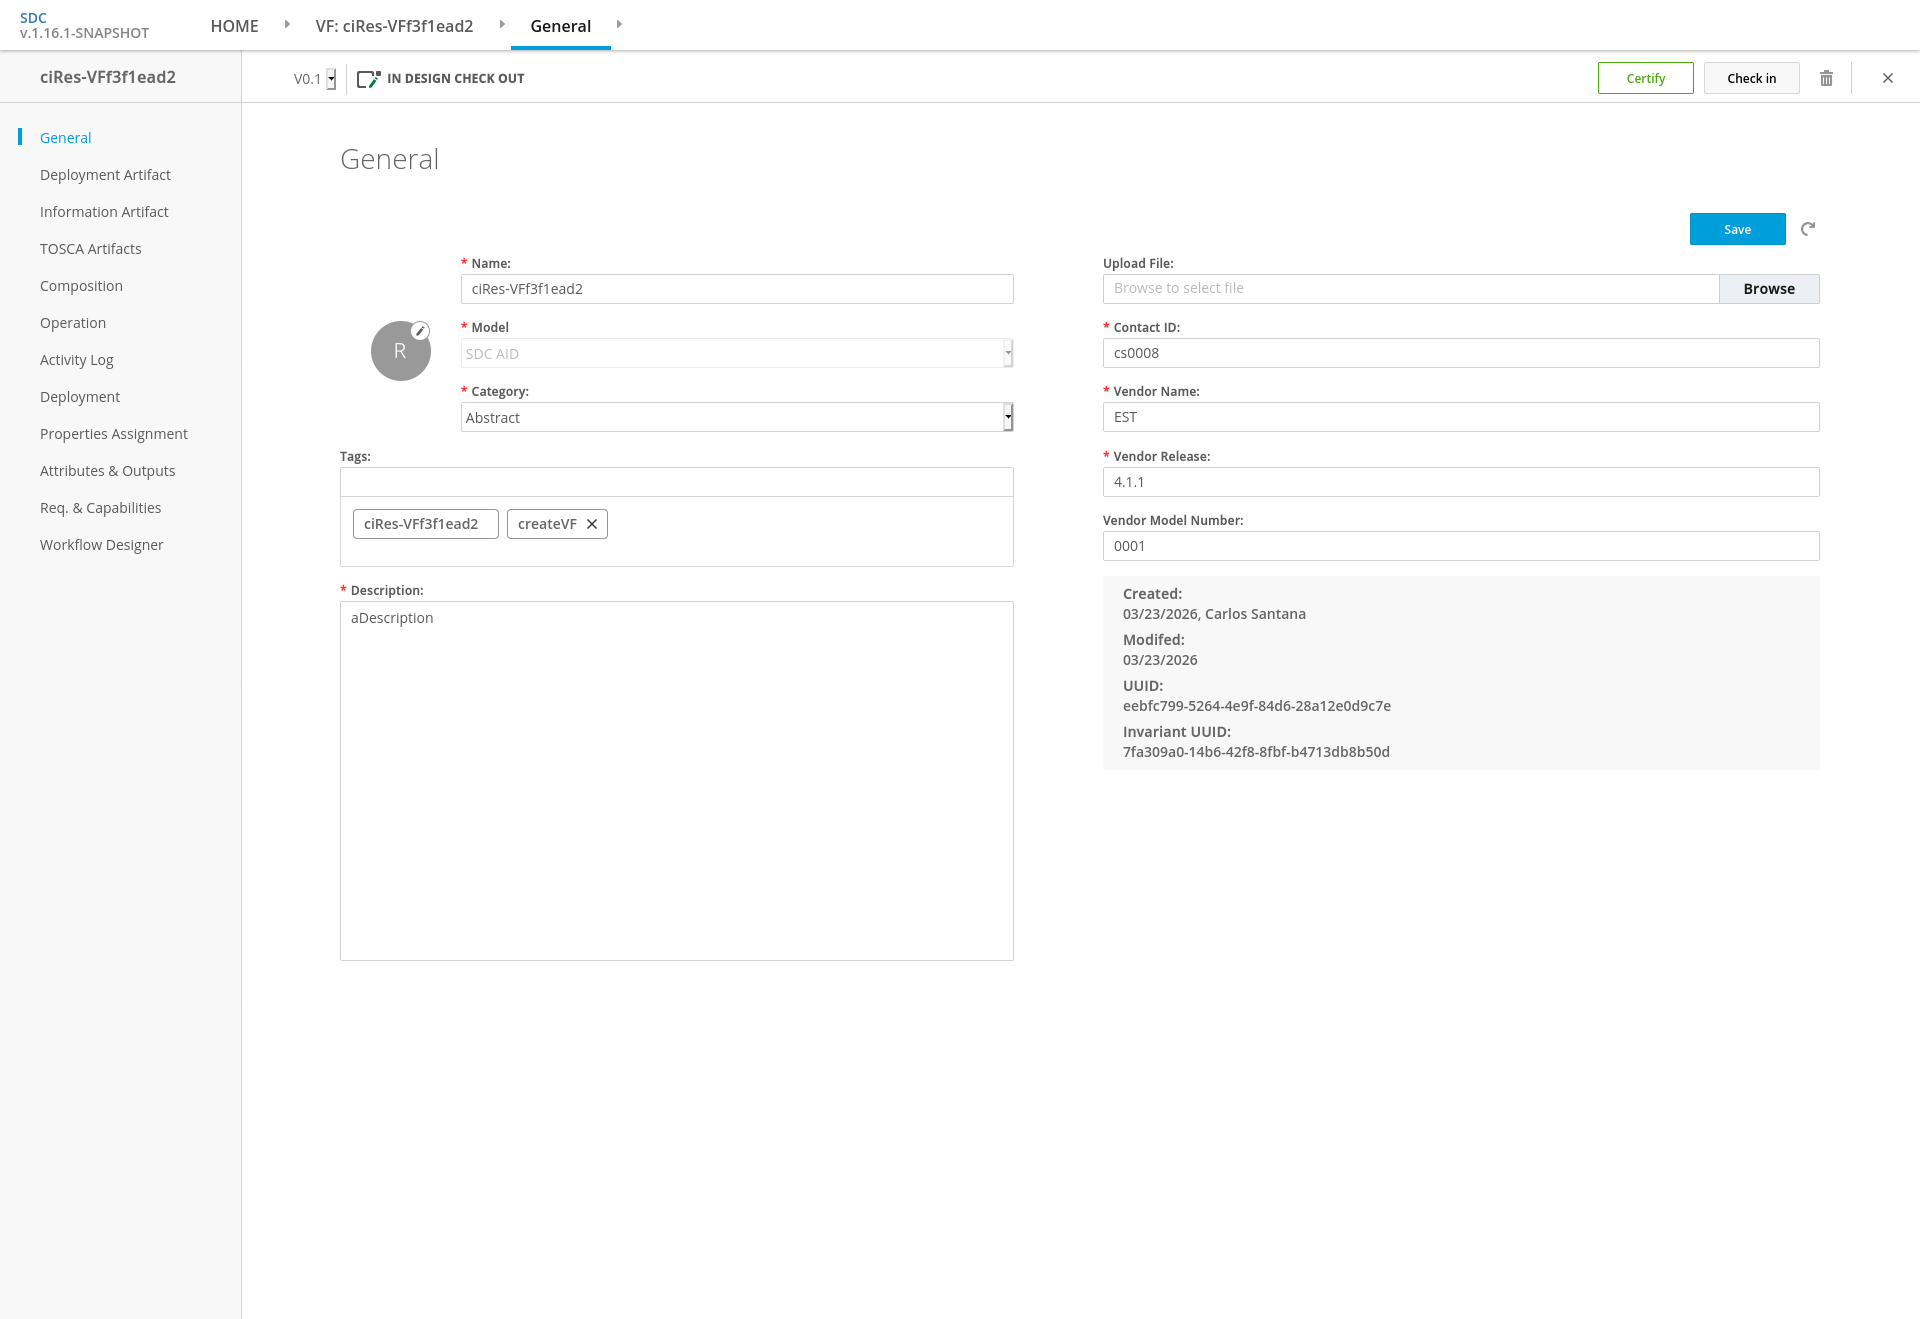Expand the VF breadcrumb arrow menu

click(x=502, y=24)
